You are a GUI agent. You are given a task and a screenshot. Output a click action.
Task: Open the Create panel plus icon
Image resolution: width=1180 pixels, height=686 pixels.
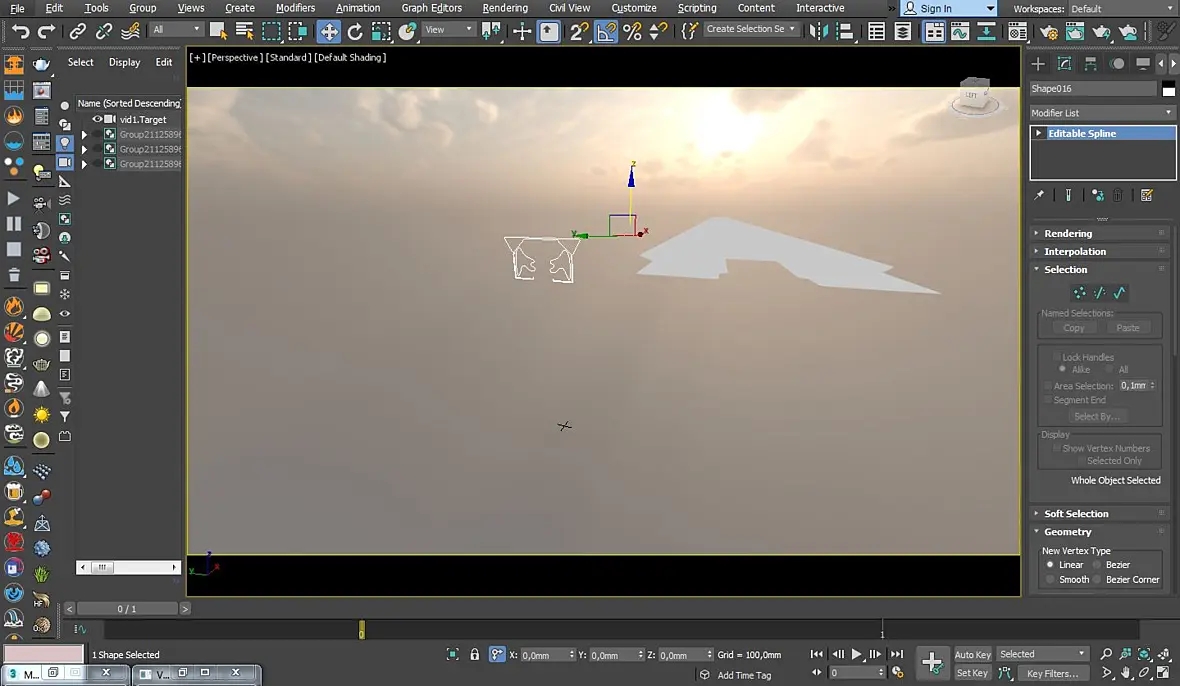click(x=1038, y=64)
